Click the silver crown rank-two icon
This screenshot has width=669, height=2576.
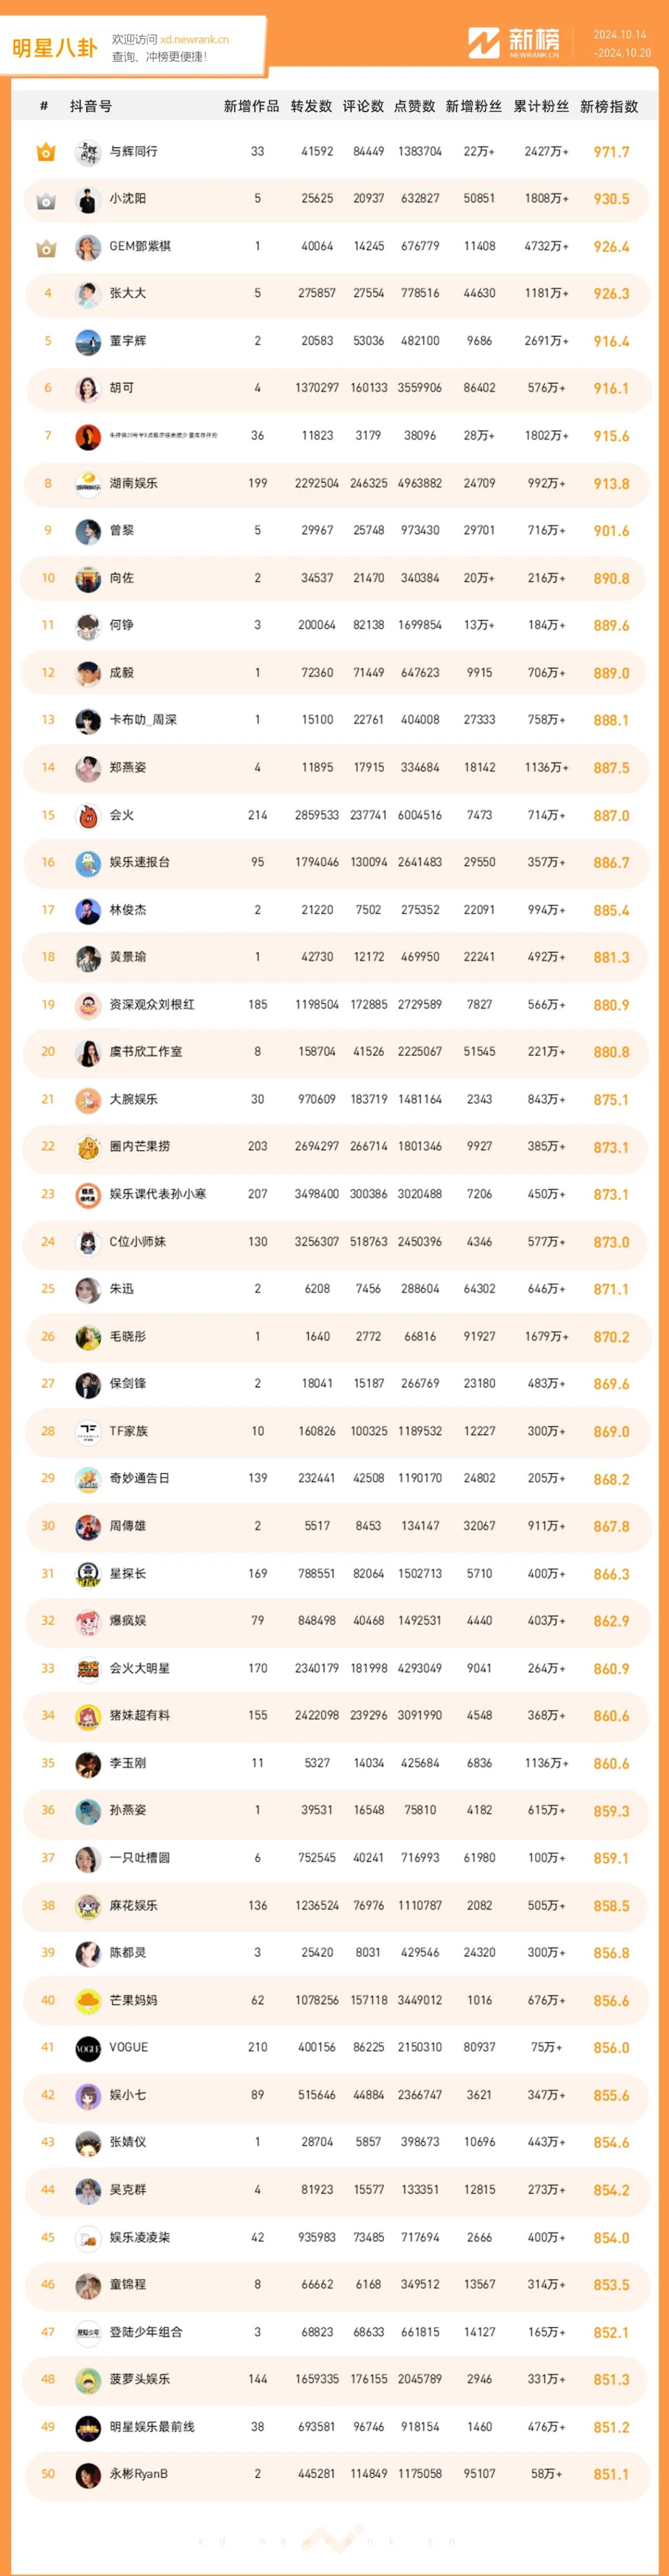(x=46, y=200)
